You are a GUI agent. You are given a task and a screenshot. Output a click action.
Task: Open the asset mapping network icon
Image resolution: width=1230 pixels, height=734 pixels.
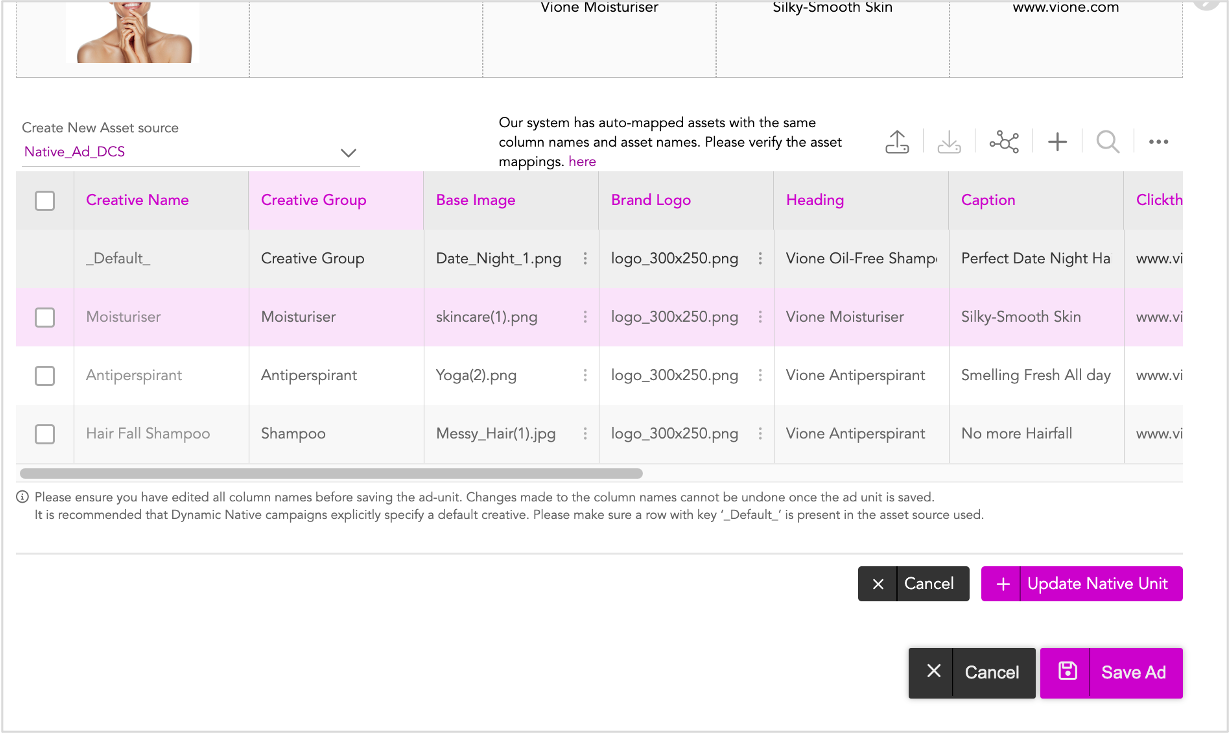(1003, 142)
